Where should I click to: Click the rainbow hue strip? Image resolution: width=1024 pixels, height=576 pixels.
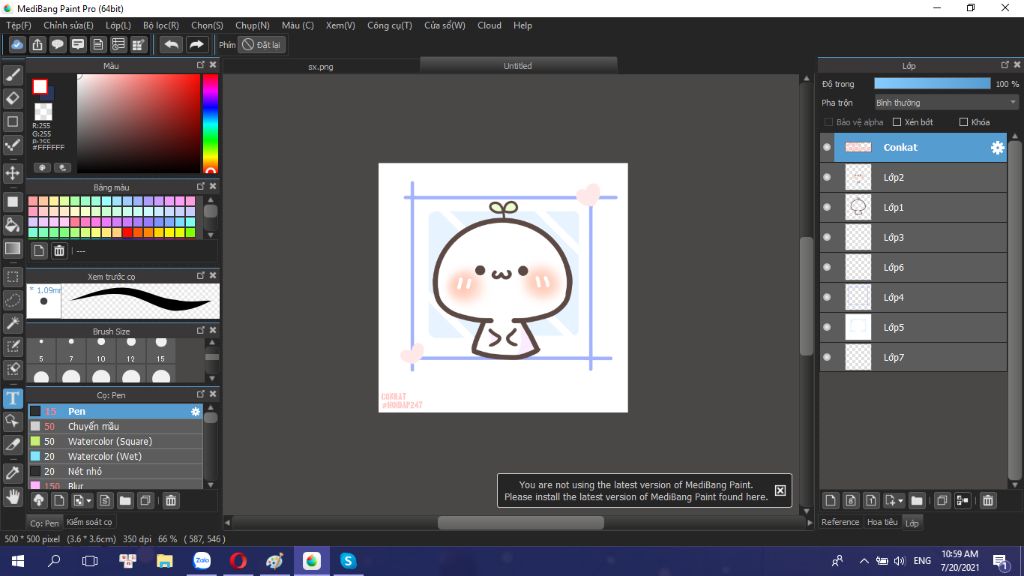210,123
